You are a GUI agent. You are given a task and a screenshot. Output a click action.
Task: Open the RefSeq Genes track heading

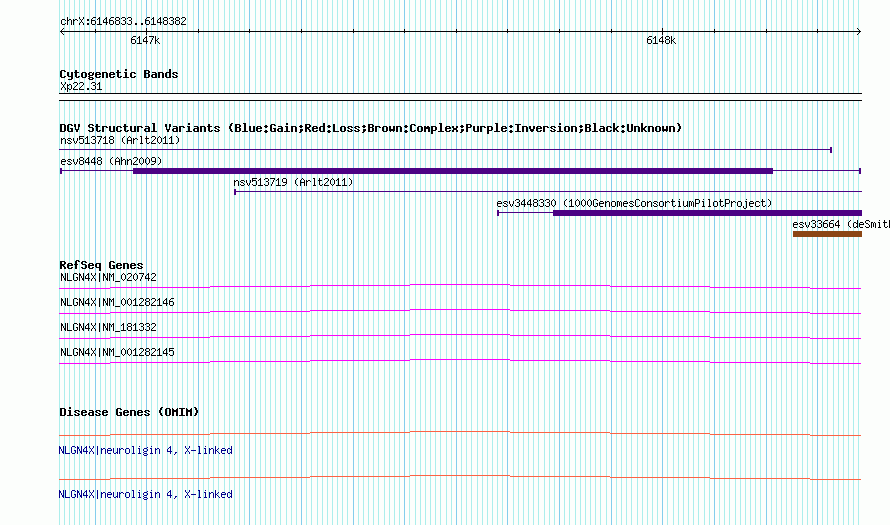click(102, 265)
